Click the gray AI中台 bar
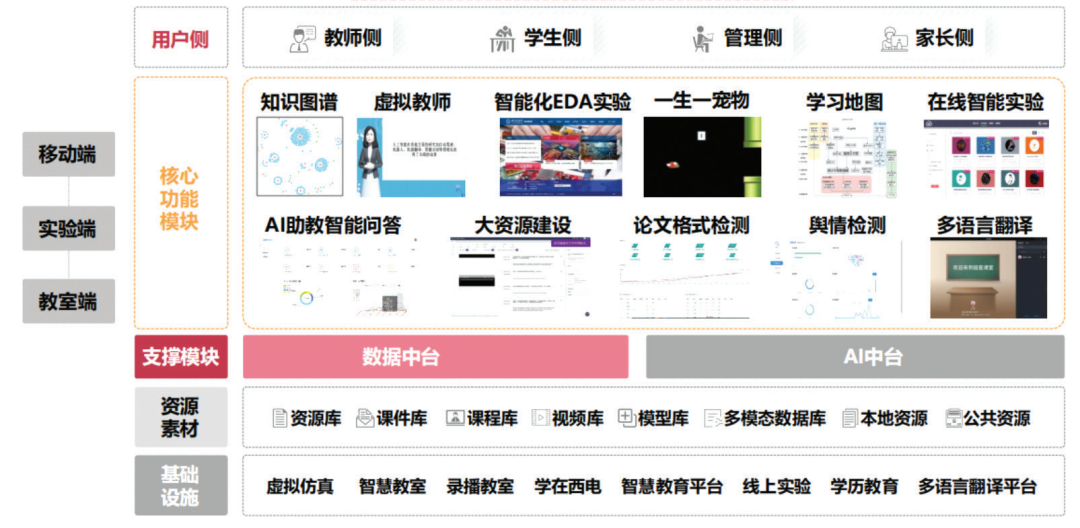The height and width of the screenshot is (528, 1080). [855, 357]
